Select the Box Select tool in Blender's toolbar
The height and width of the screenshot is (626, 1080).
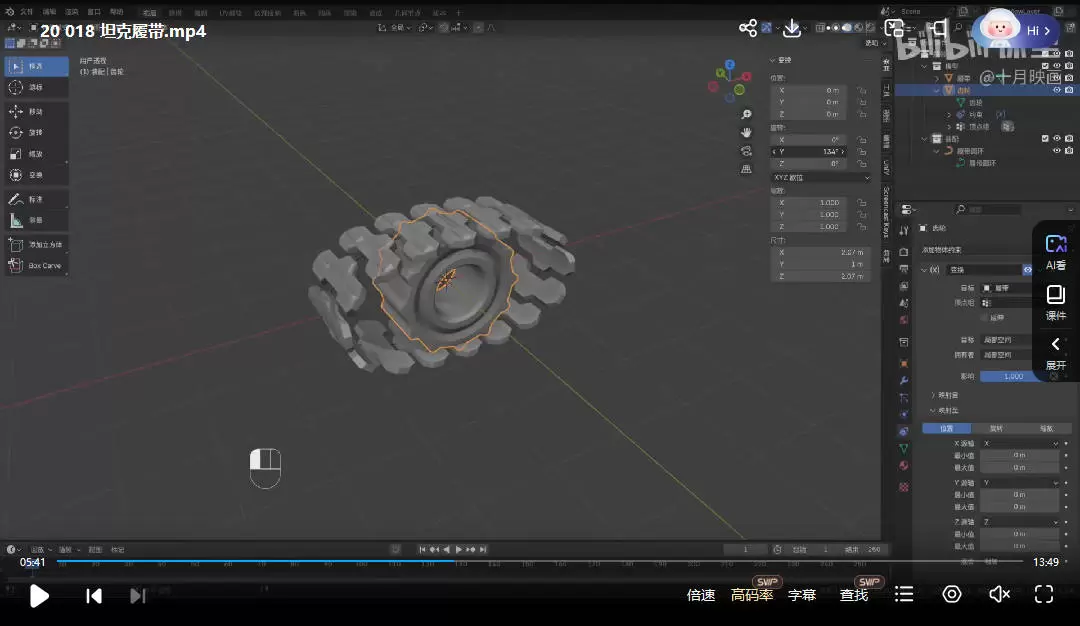tap(37, 66)
